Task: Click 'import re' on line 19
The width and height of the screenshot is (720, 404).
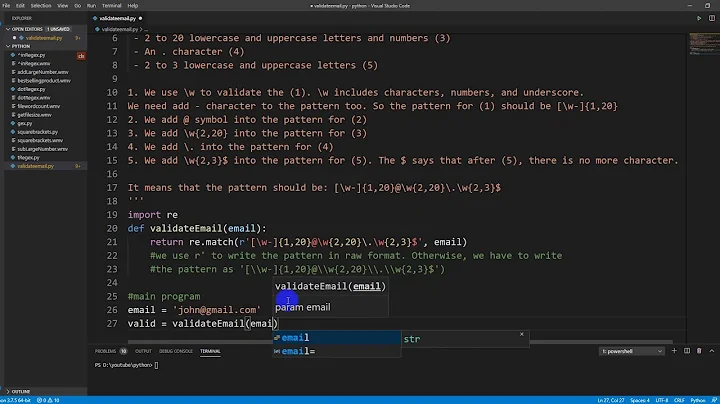Action: pyautogui.click(x=152, y=215)
